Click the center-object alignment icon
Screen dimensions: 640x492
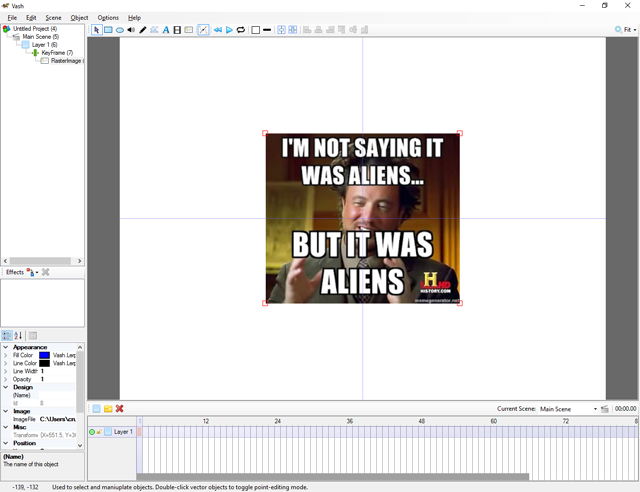click(281, 30)
